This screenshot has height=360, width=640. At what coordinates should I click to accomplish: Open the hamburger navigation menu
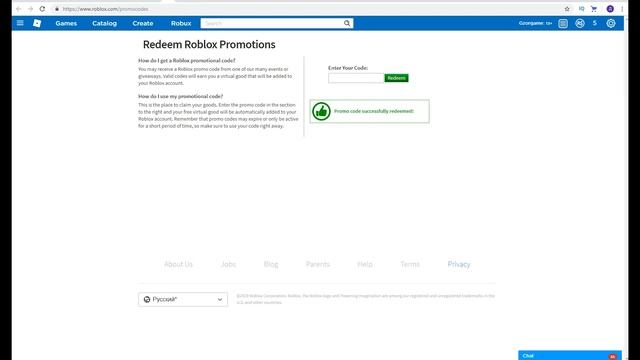pos(20,23)
